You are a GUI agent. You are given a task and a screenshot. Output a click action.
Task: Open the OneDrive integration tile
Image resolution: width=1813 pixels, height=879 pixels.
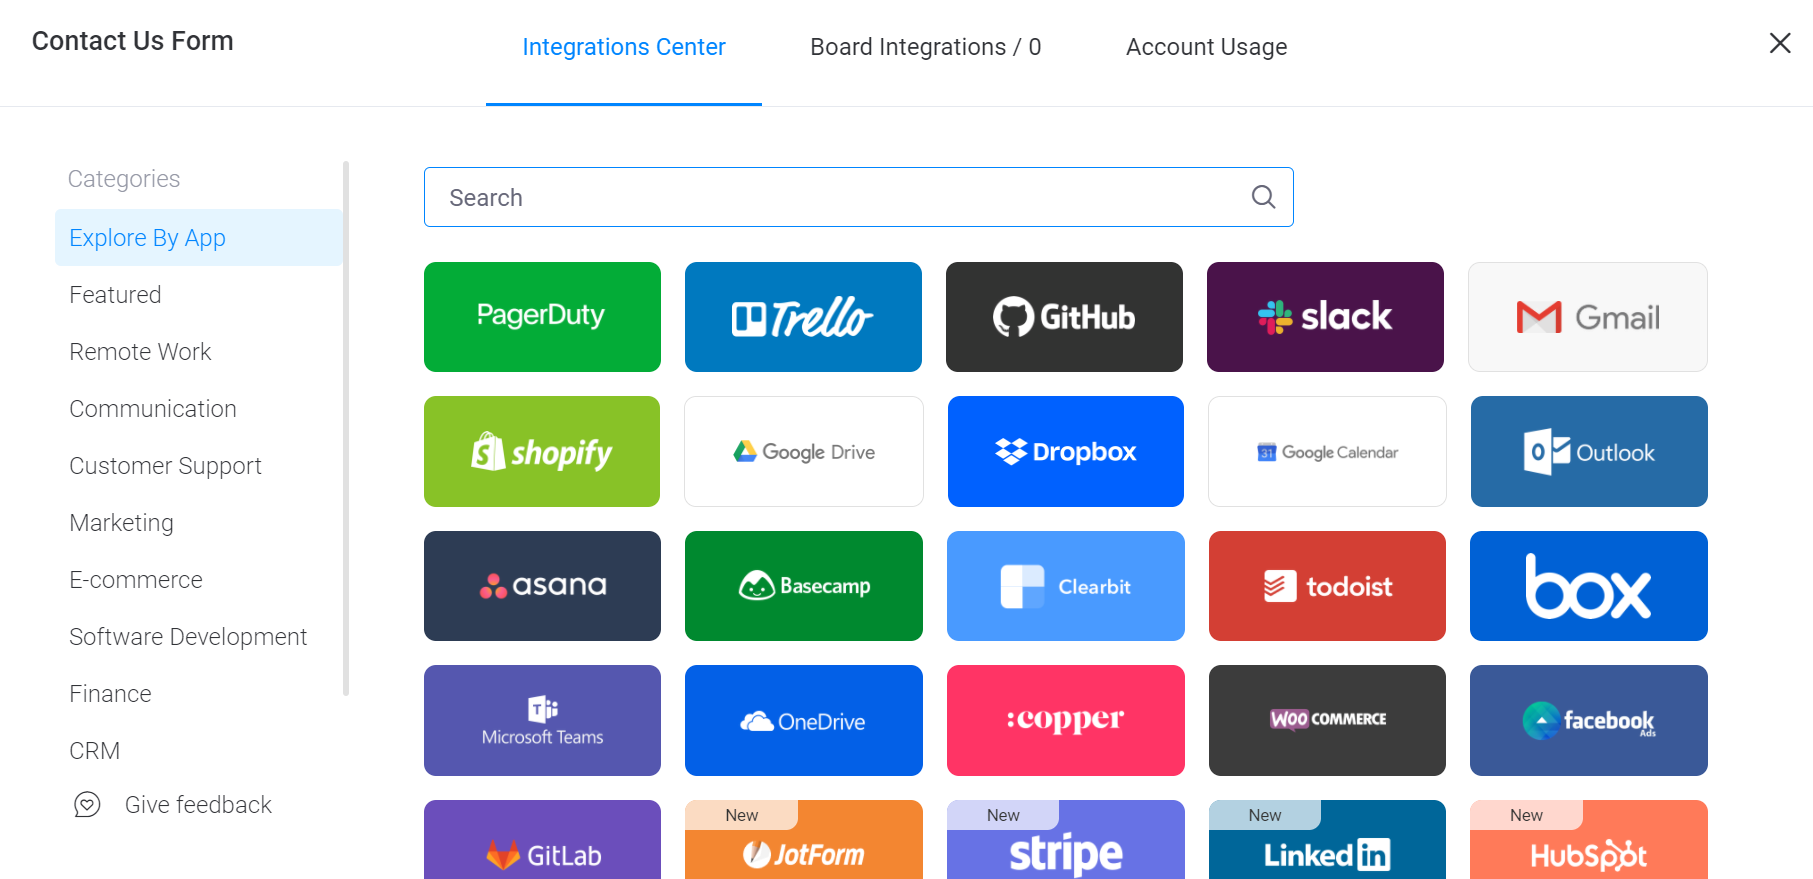804,720
